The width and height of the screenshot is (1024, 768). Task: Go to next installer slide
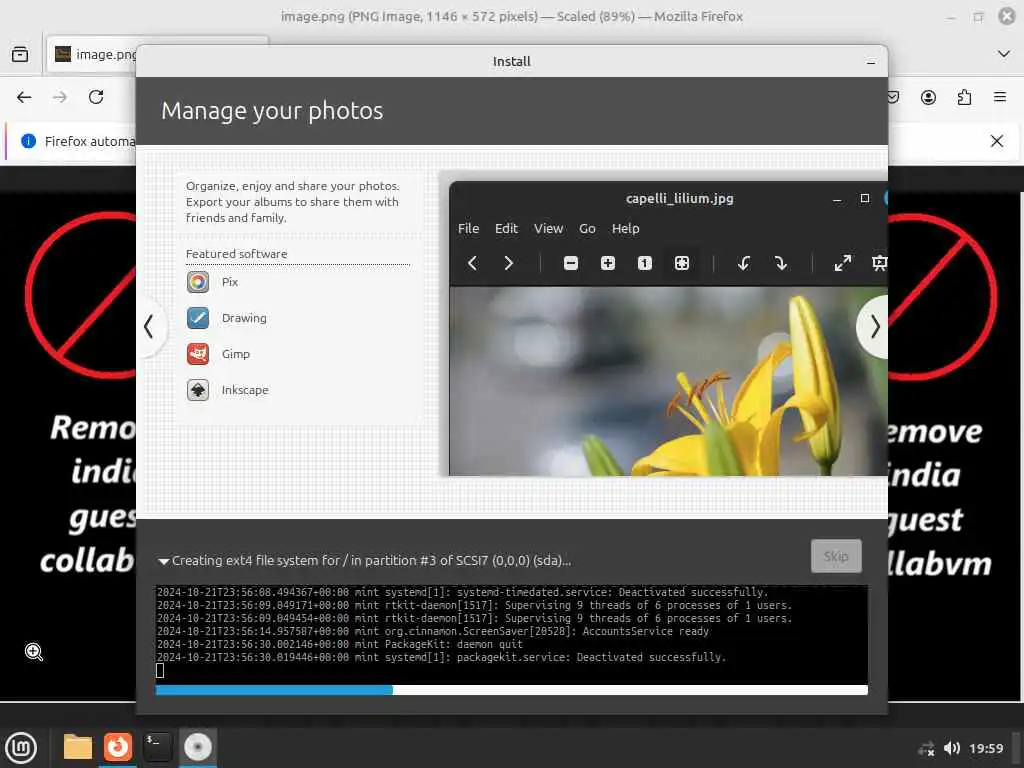pos(874,327)
